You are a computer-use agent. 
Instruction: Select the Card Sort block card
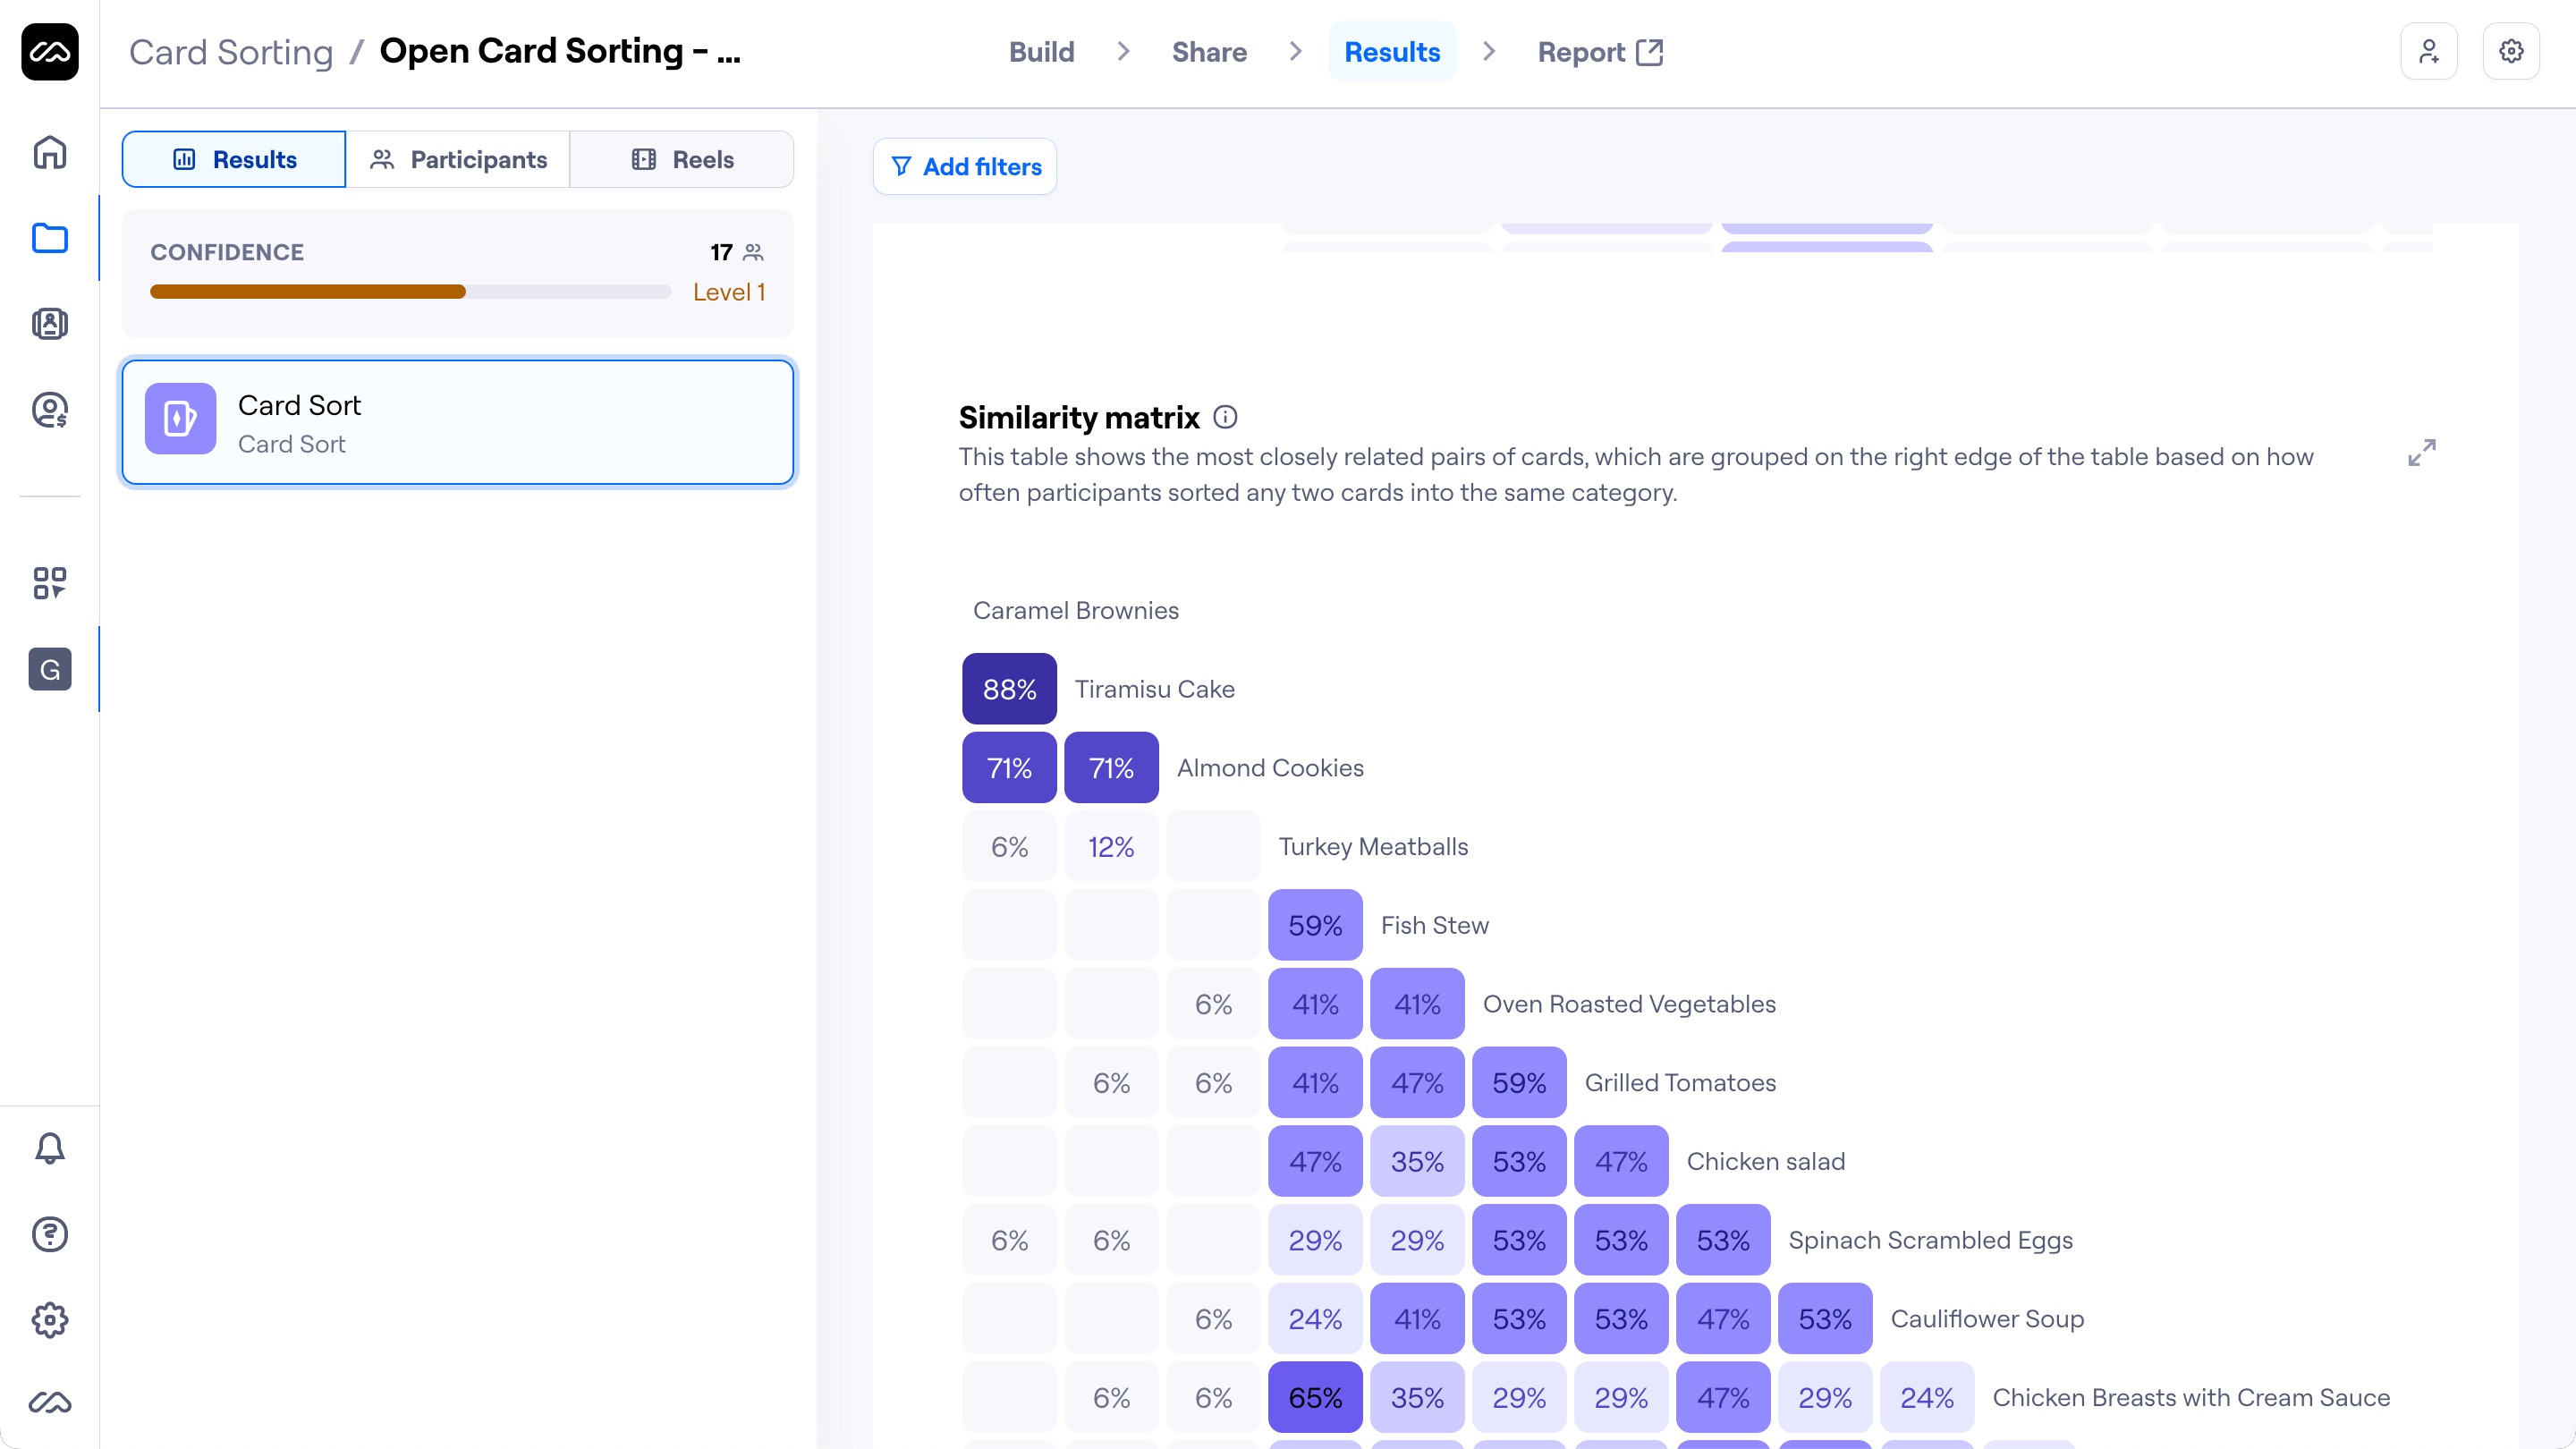(458, 422)
